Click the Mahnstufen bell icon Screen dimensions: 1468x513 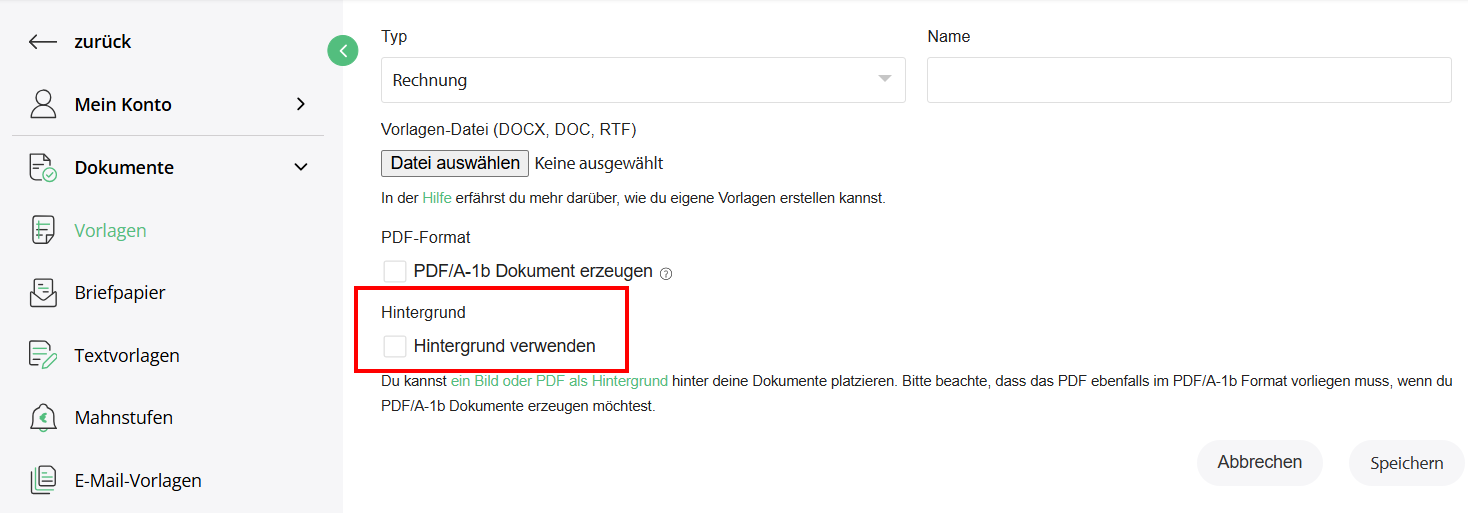click(43, 418)
